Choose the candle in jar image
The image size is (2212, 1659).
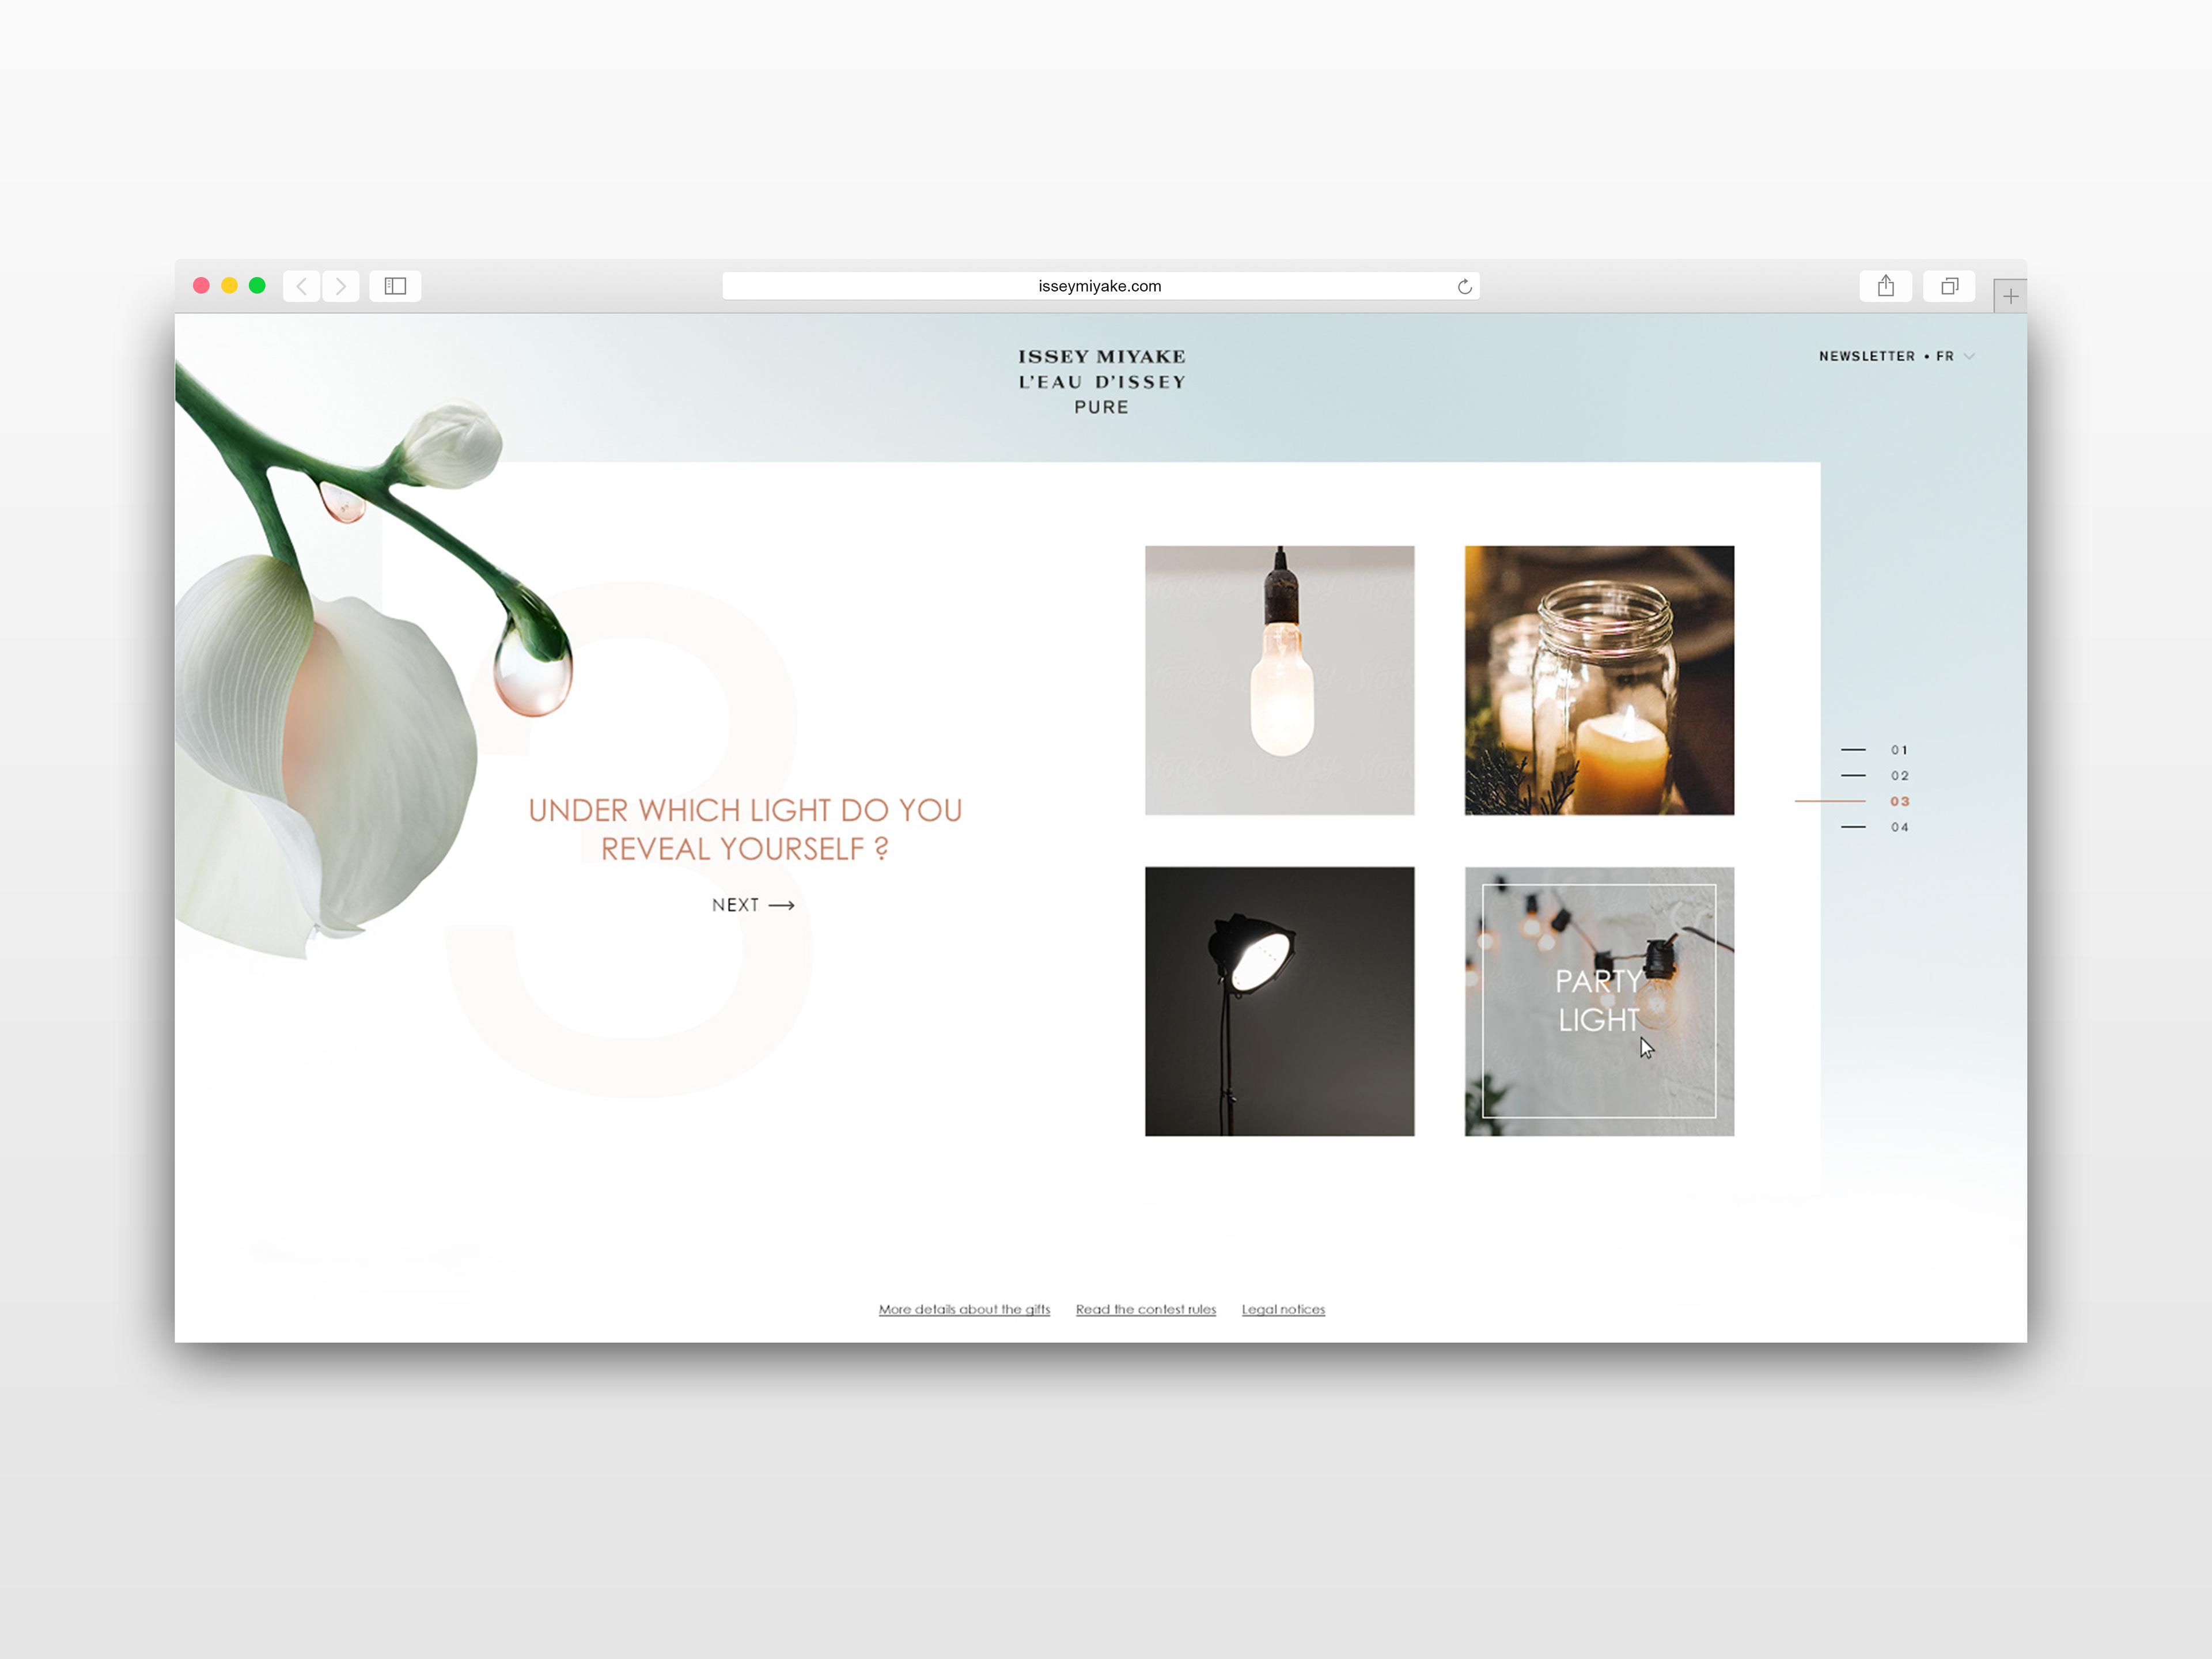pyautogui.click(x=1598, y=680)
